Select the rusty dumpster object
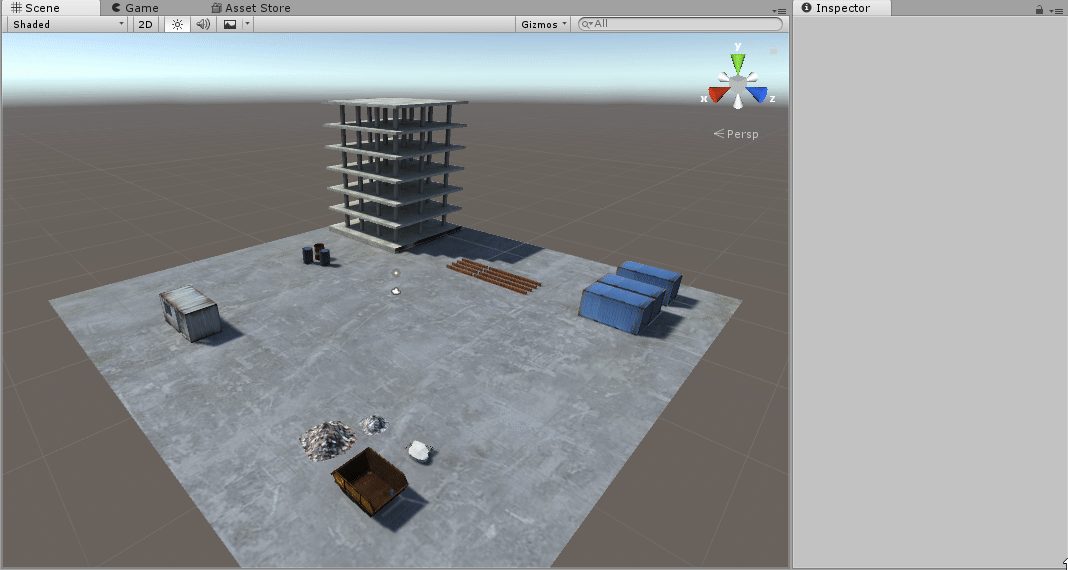 [369, 480]
